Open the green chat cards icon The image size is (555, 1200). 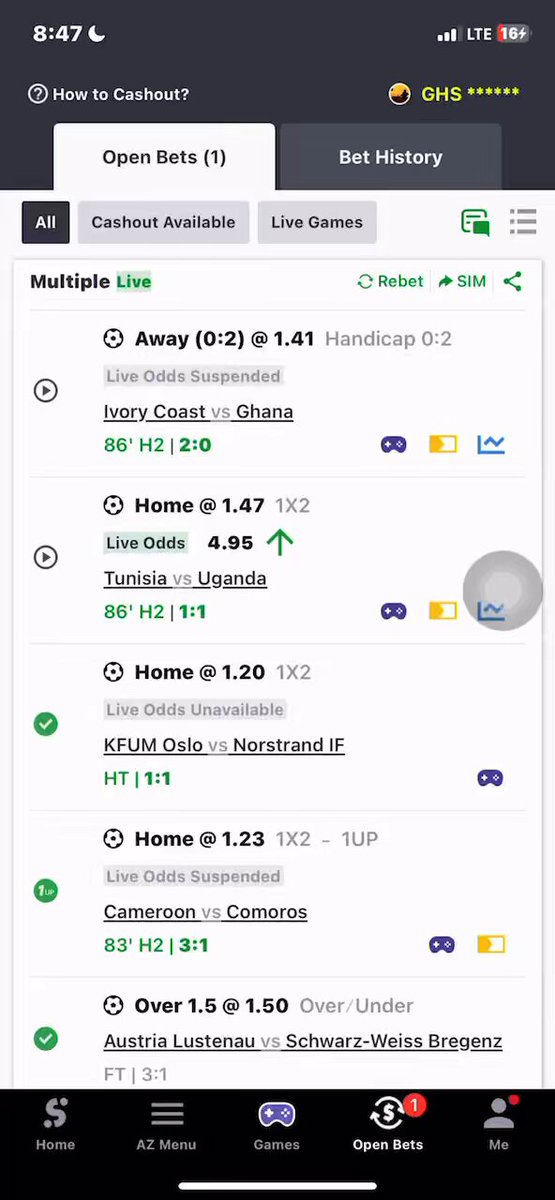[x=475, y=222]
